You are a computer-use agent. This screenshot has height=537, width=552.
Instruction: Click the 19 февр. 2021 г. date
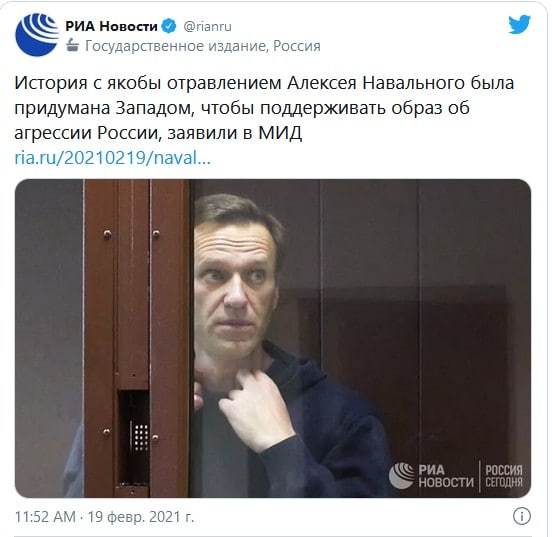point(141,517)
